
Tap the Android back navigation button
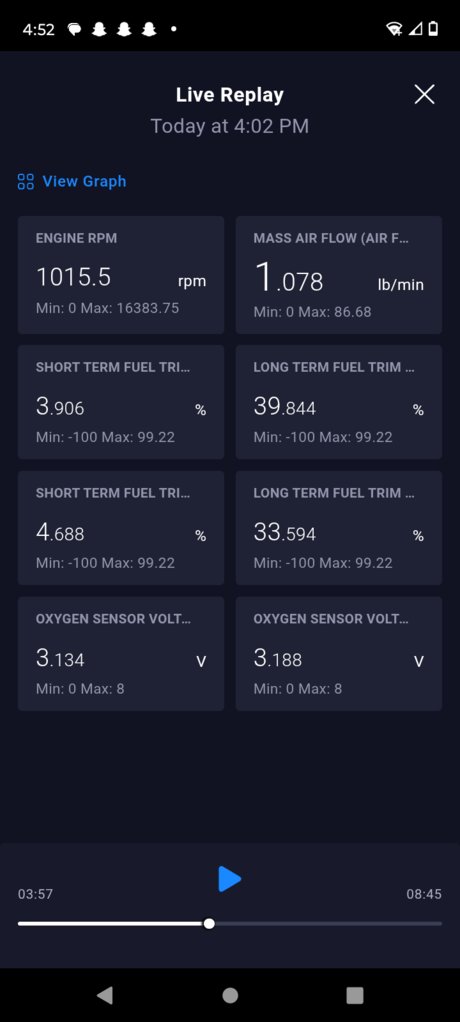[104, 995]
